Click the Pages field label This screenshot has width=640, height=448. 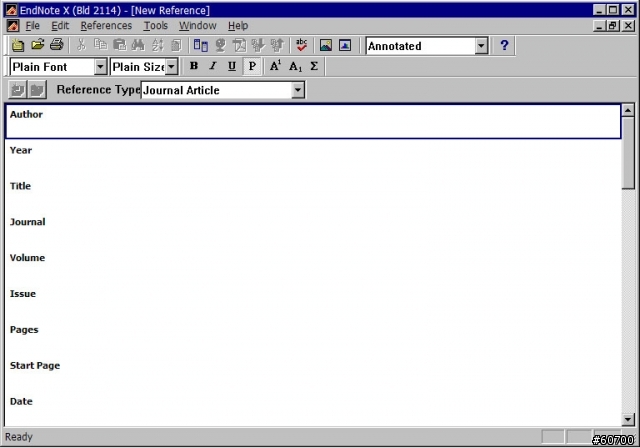point(24,330)
